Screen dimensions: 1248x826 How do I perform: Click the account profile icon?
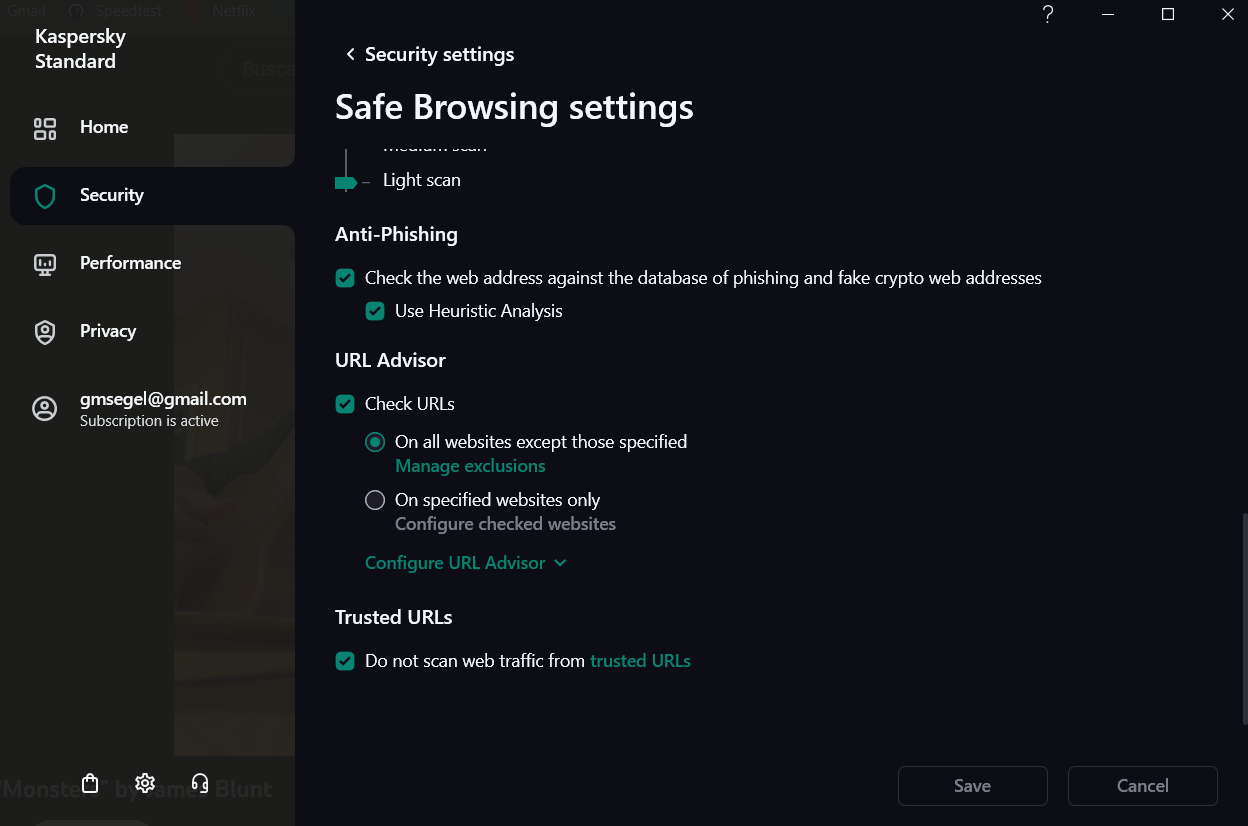click(45, 409)
